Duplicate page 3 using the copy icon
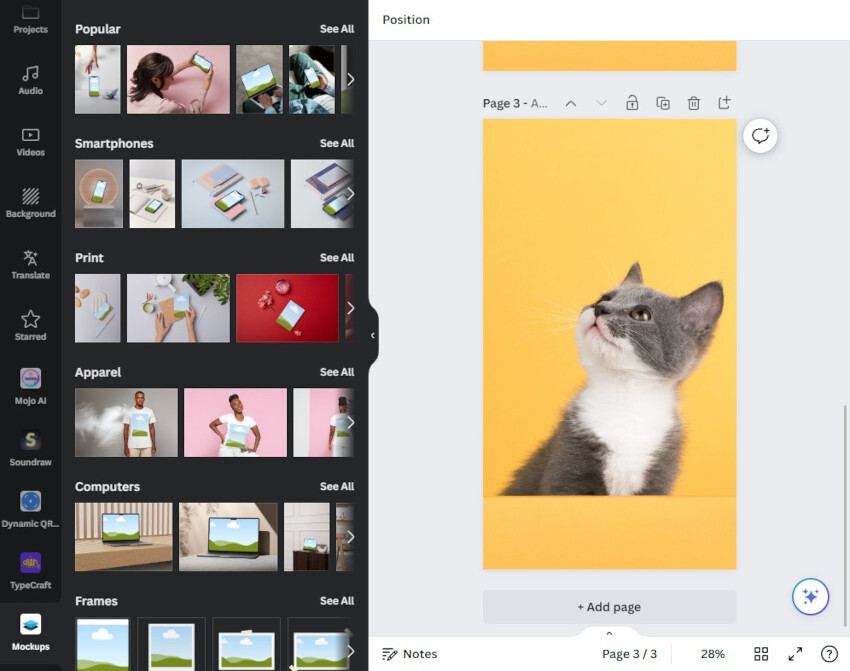 [663, 103]
